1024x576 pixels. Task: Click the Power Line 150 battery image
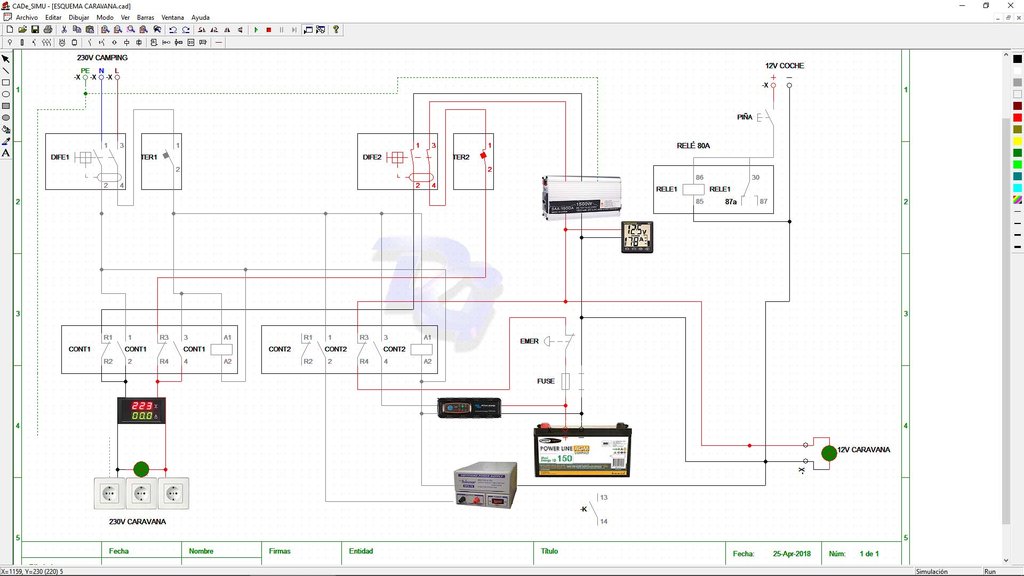tap(583, 450)
